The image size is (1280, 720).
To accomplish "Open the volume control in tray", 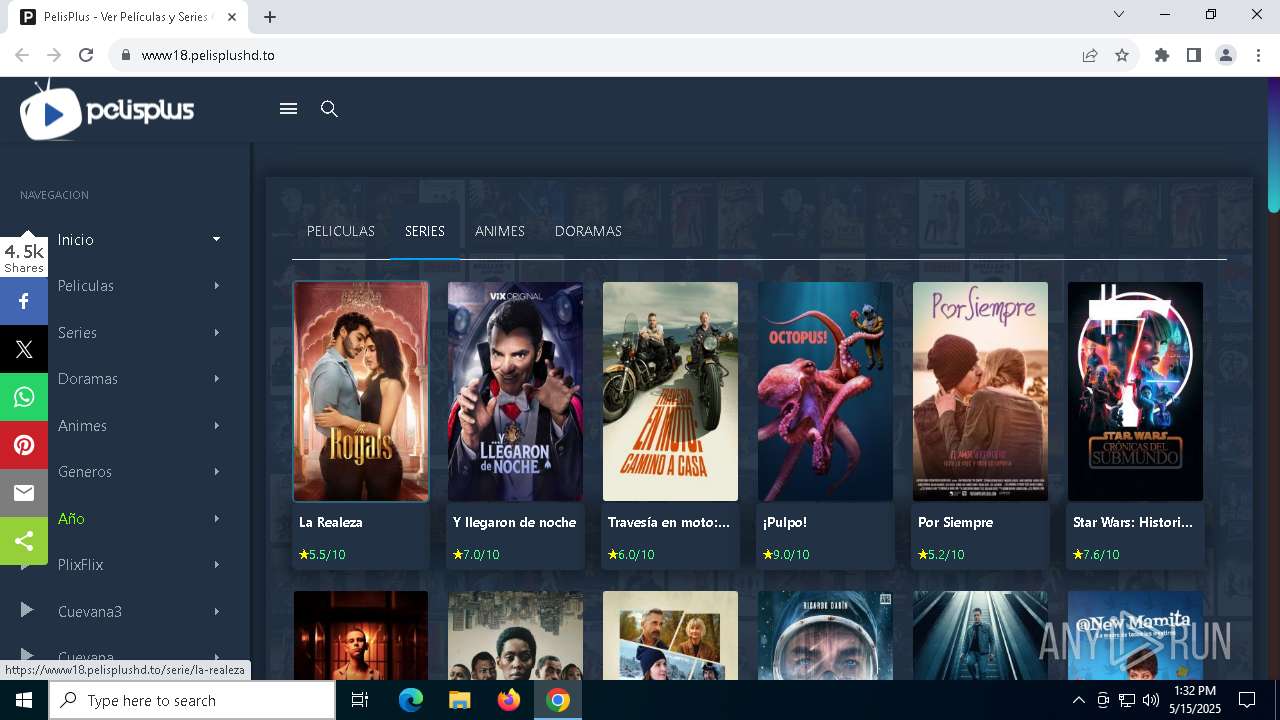I will [x=1151, y=700].
